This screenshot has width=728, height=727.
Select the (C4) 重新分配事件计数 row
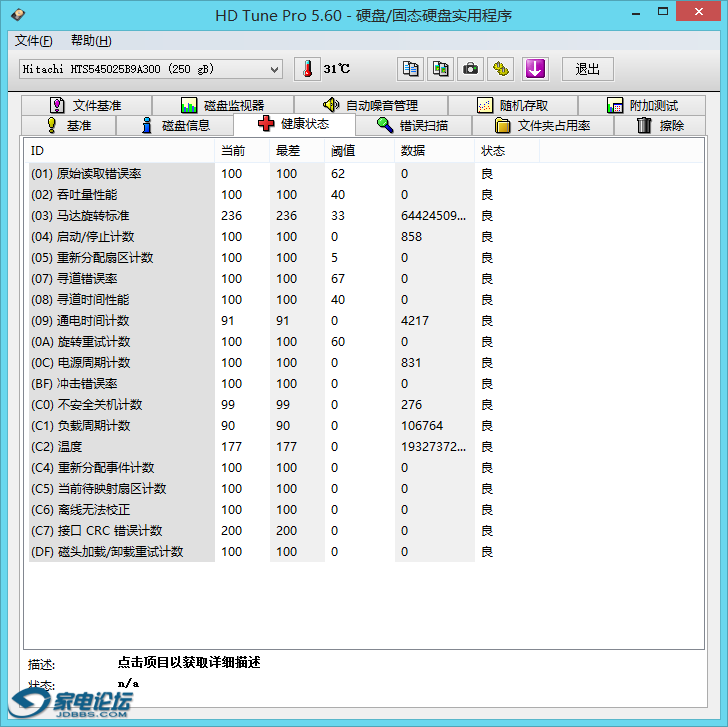pos(284,467)
